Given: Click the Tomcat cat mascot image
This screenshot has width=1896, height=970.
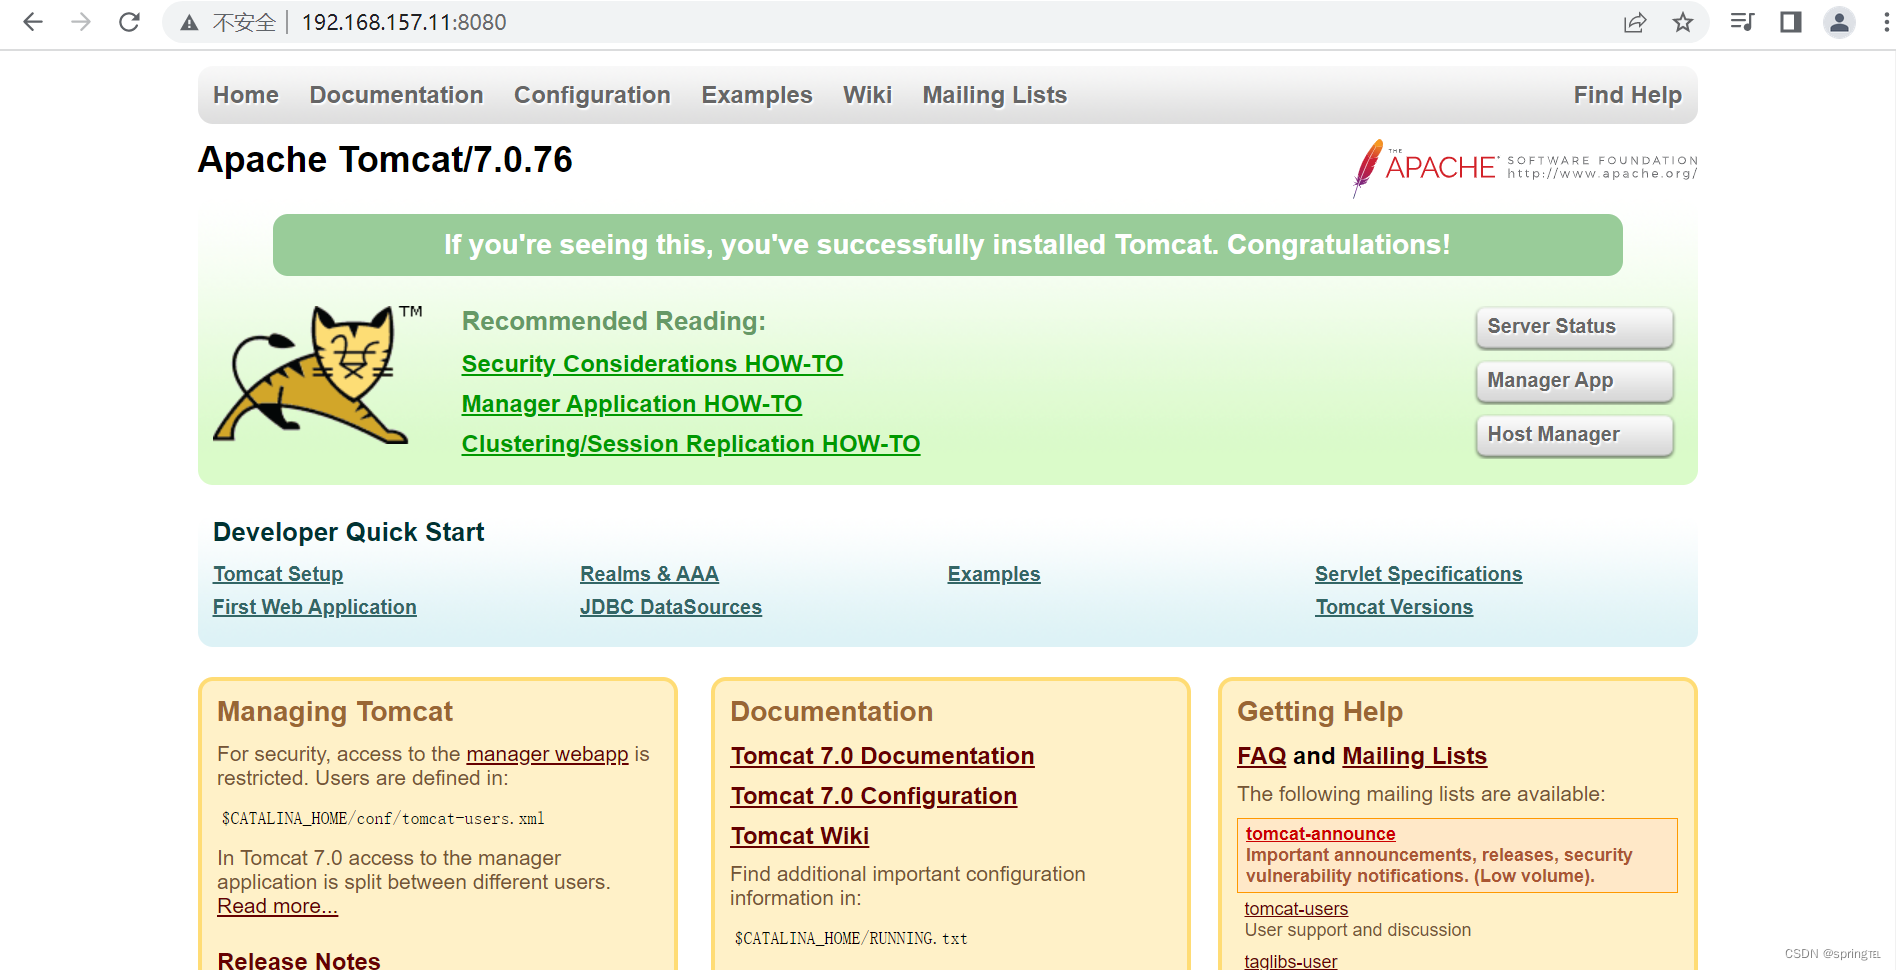Looking at the screenshot, I should pyautogui.click(x=318, y=374).
